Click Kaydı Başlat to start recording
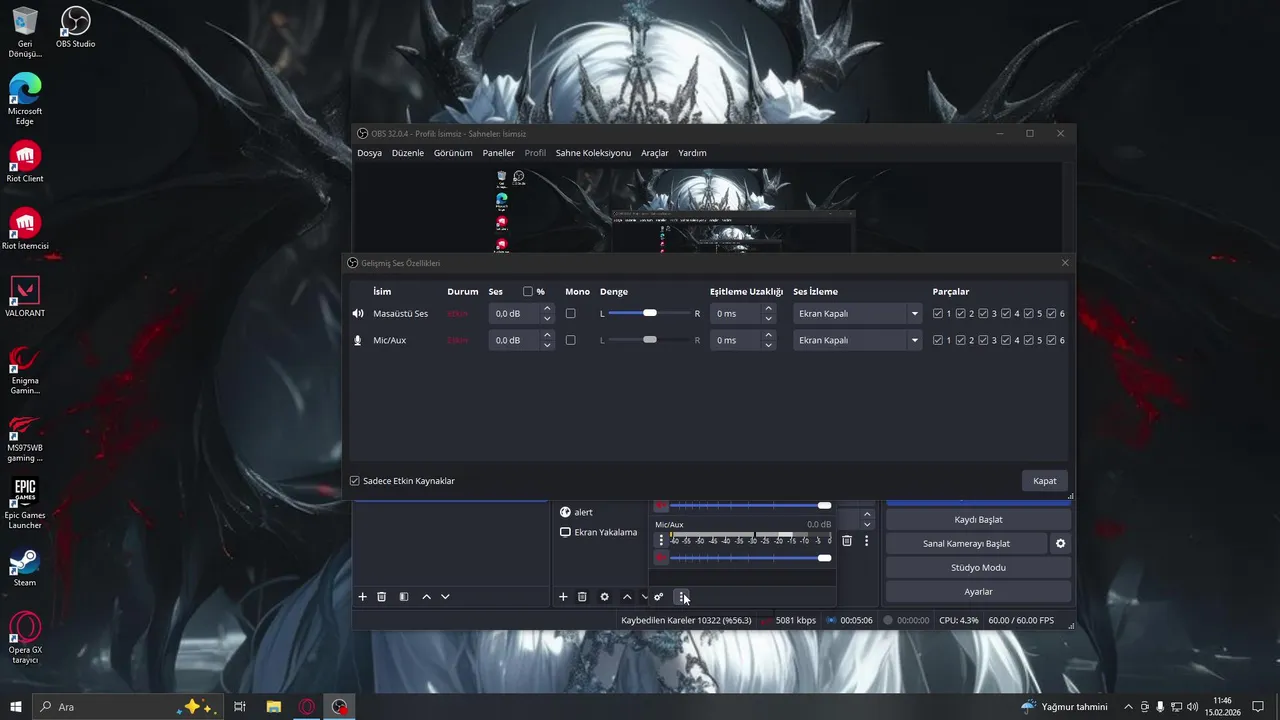This screenshot has width=1280, height=720. click(x=978, y=520)
